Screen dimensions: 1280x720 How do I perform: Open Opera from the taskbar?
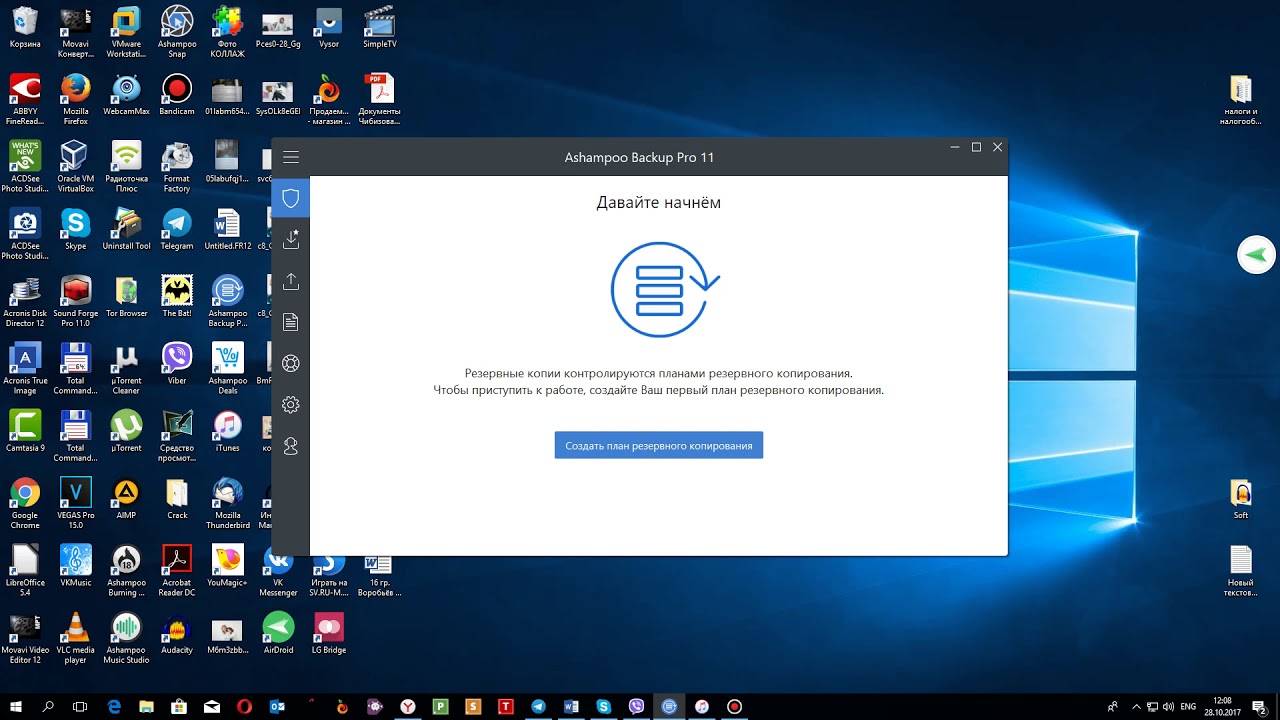(245, 706)
